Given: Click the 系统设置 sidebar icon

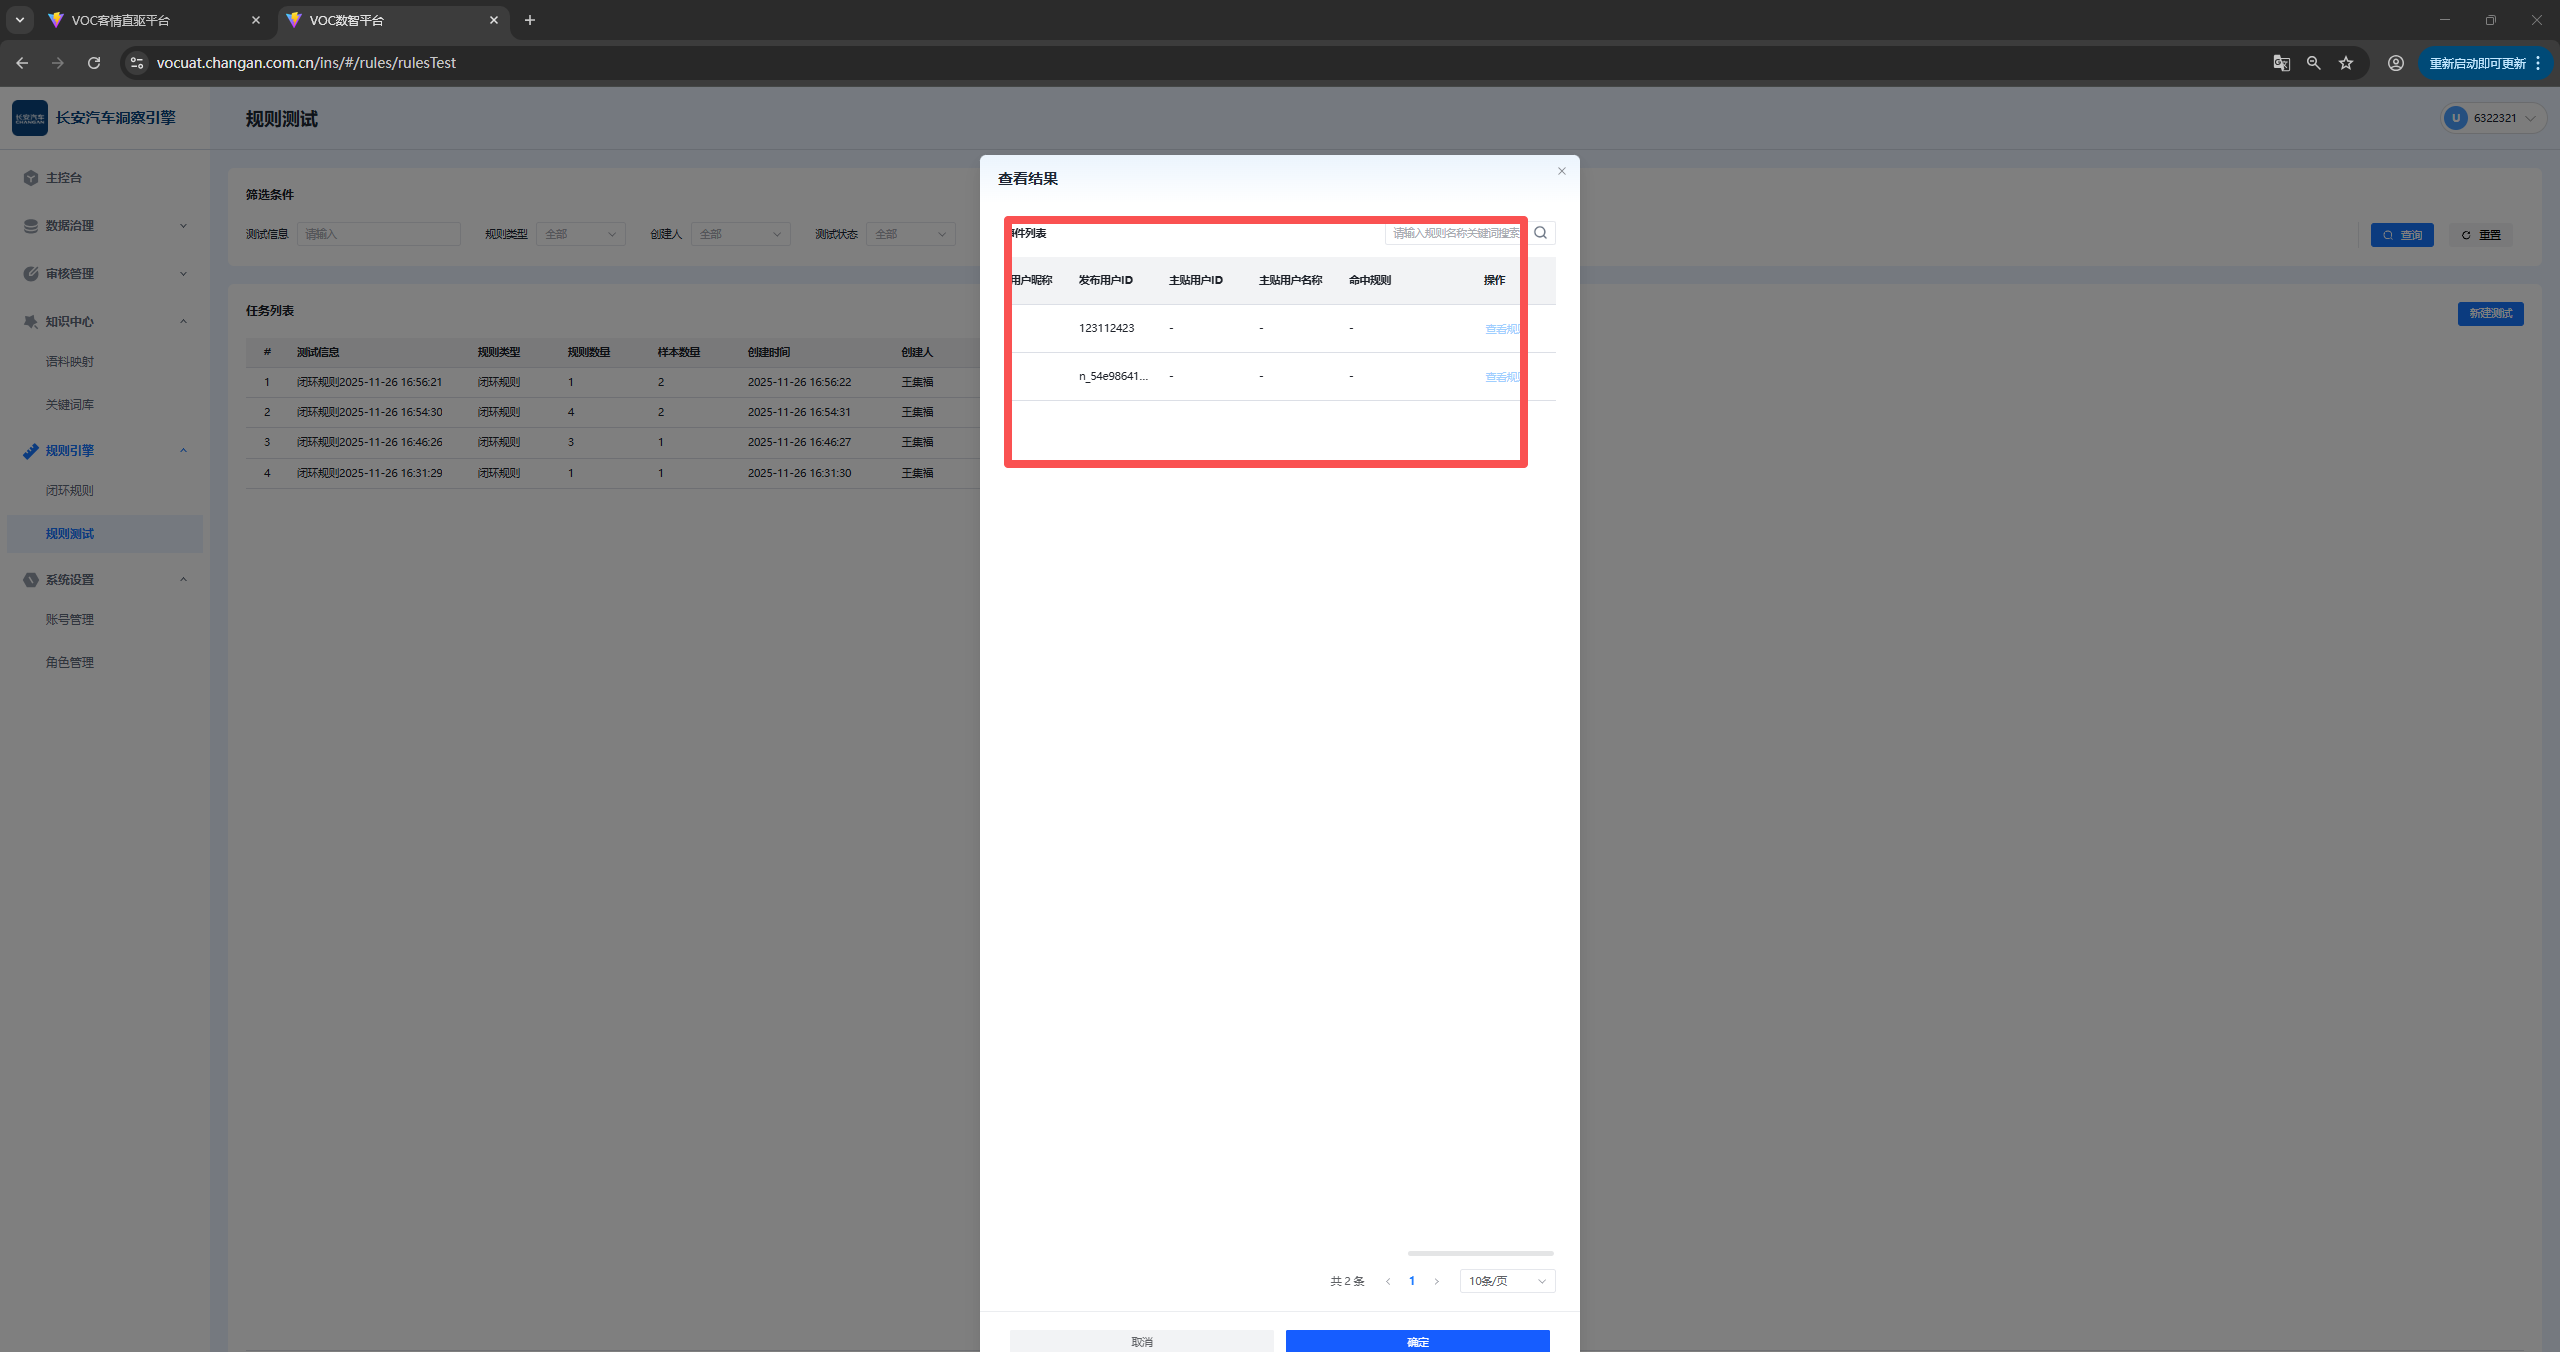Looking at the screenshot, I should tap(31, 580).
